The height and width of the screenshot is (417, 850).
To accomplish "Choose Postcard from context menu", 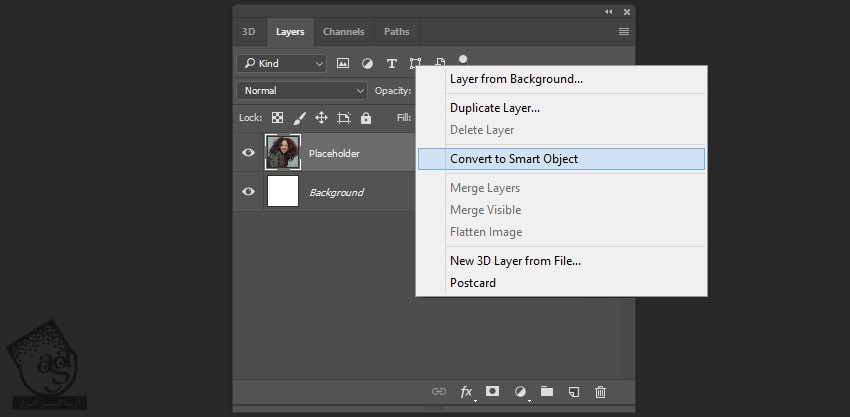I will [561, 283].
